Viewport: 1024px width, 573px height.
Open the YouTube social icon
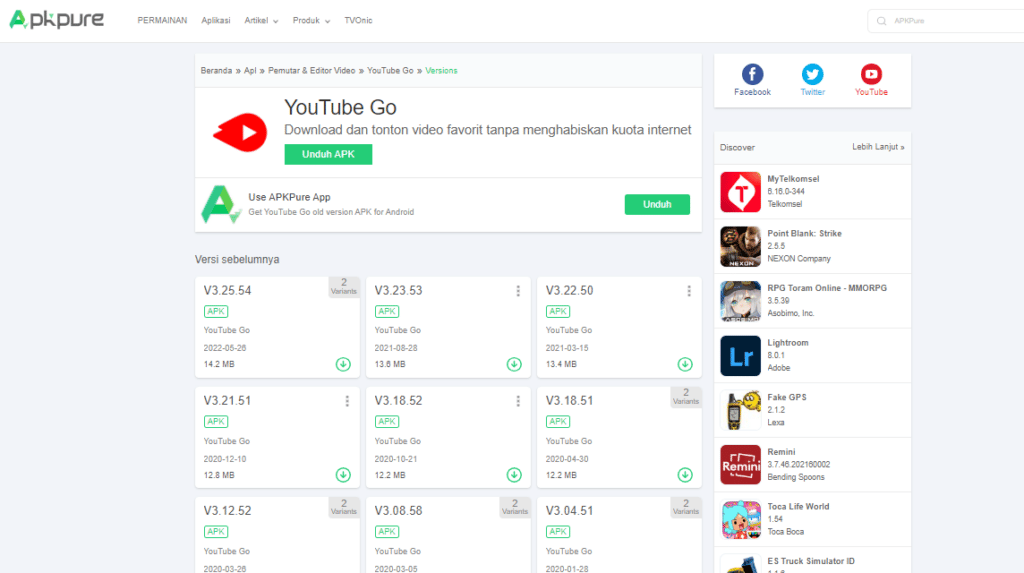pos(871,74)
